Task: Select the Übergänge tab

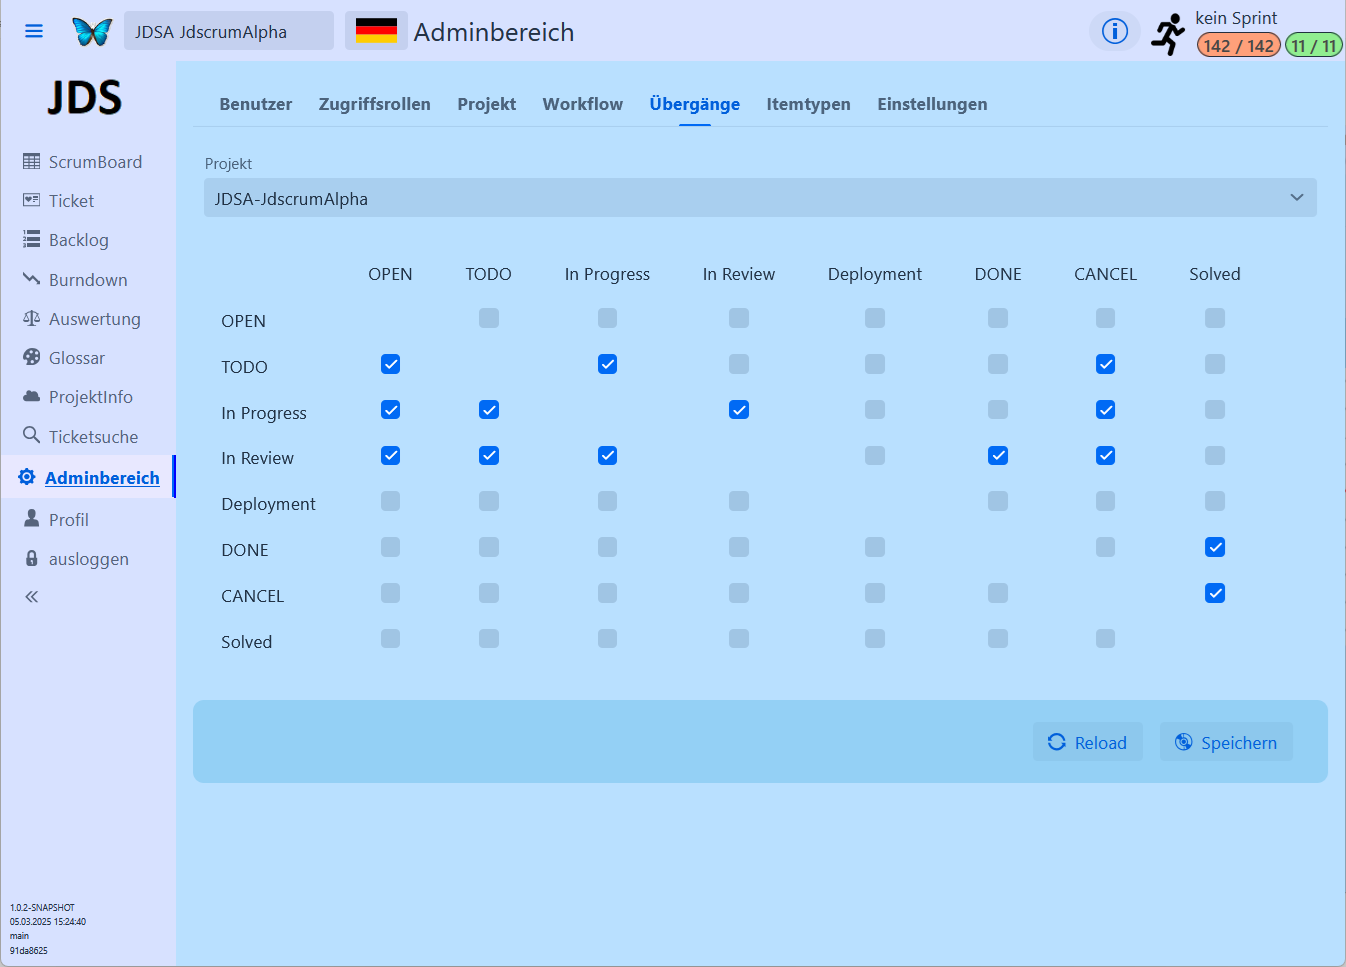Action: pos(695,104)
